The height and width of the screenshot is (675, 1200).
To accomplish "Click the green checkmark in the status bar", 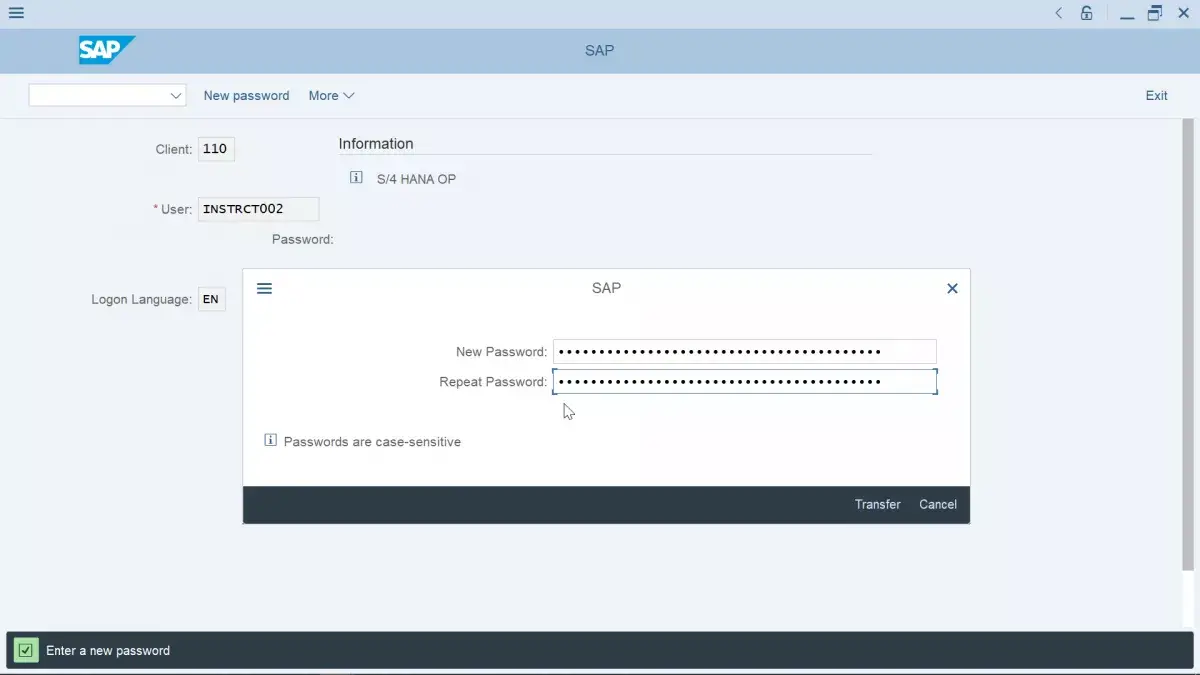I will pyautogui.click(x=24, y=649).
